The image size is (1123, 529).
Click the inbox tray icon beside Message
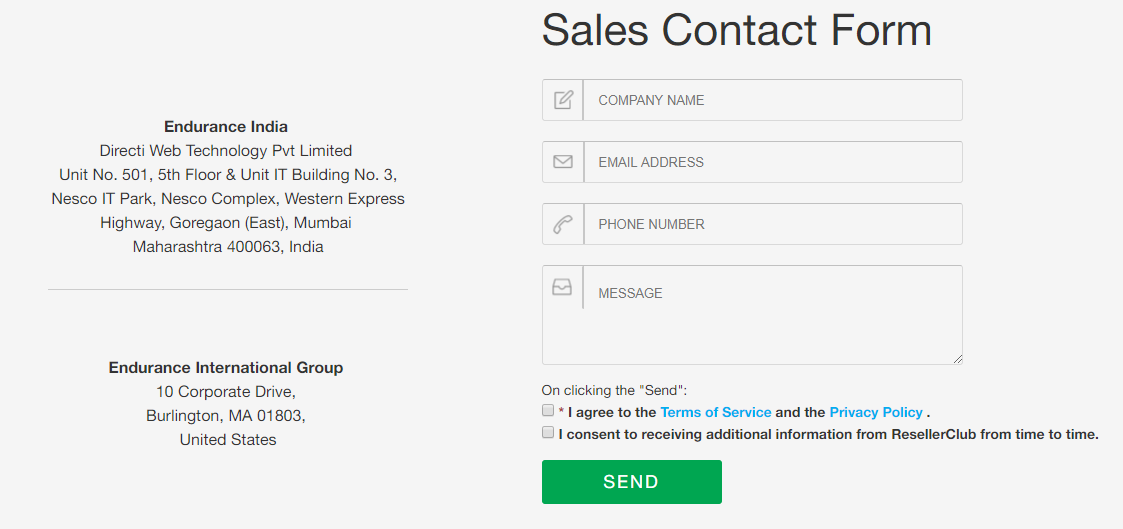[562, 287]
